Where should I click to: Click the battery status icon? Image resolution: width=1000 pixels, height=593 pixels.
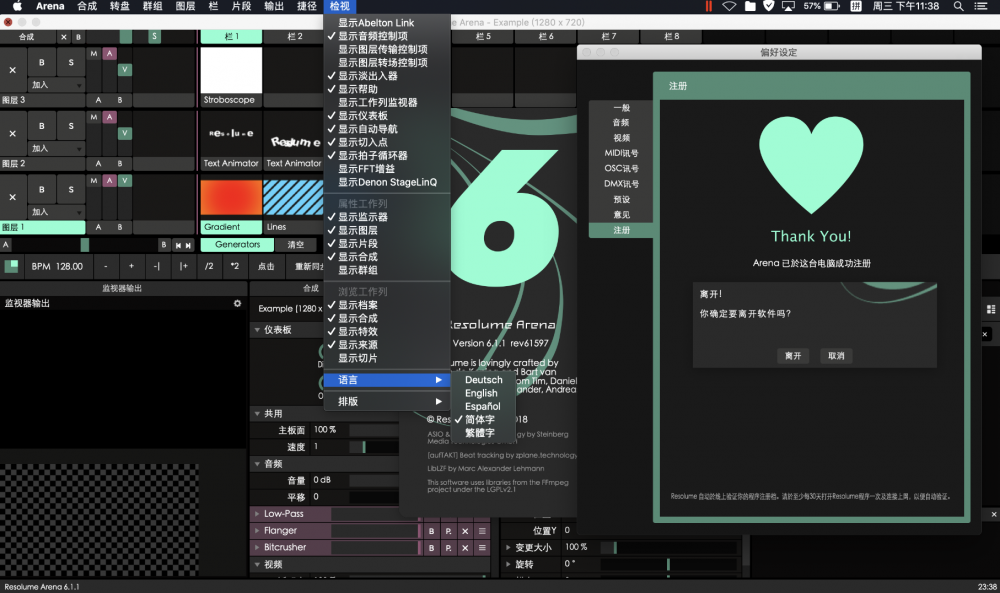(x=832, y=6)
